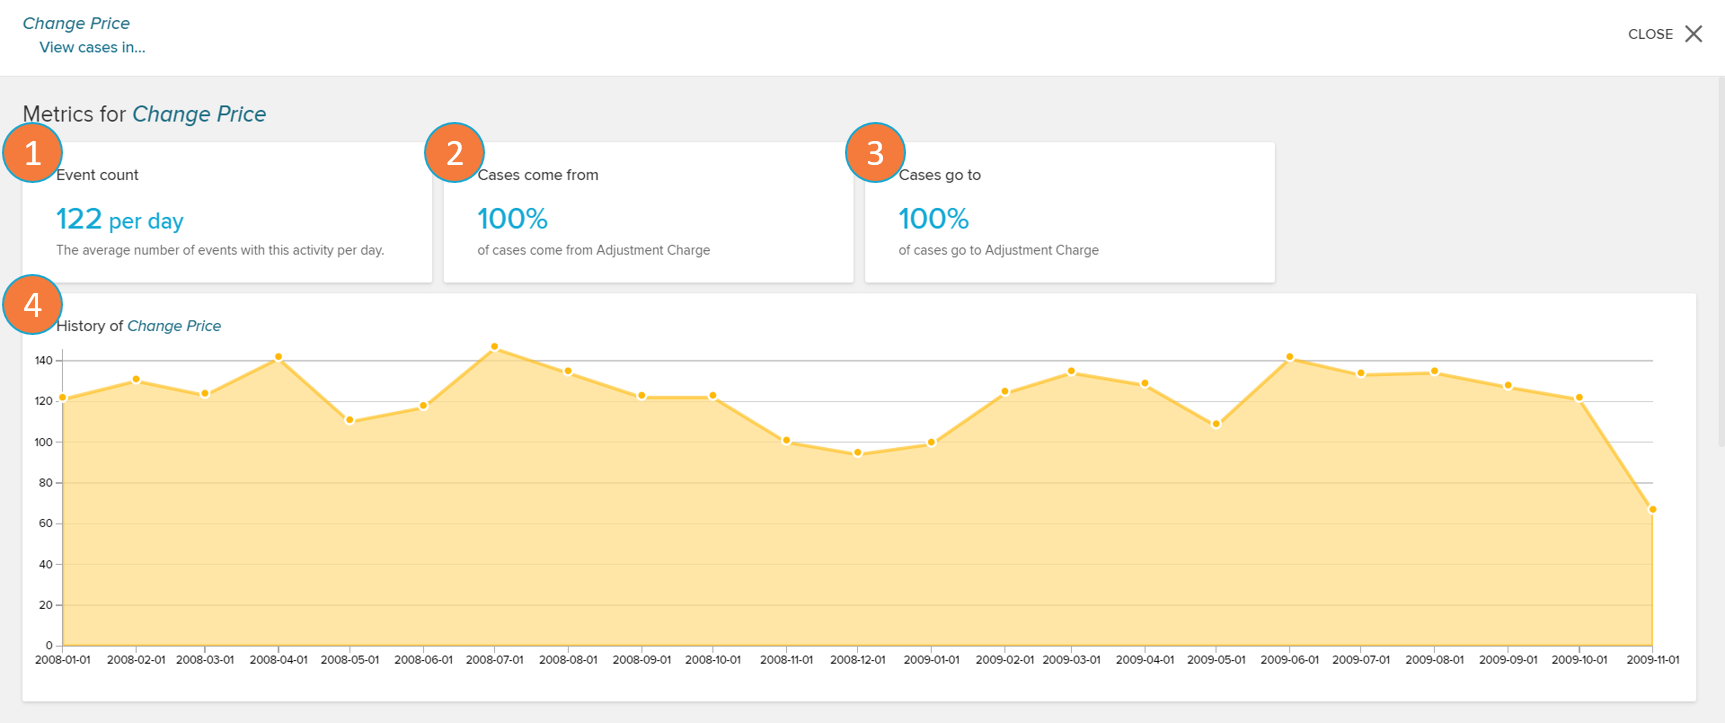Screen dimensions: 1725x723
Task: Click the orange number 3 badge
Action: tap(875, 153)
